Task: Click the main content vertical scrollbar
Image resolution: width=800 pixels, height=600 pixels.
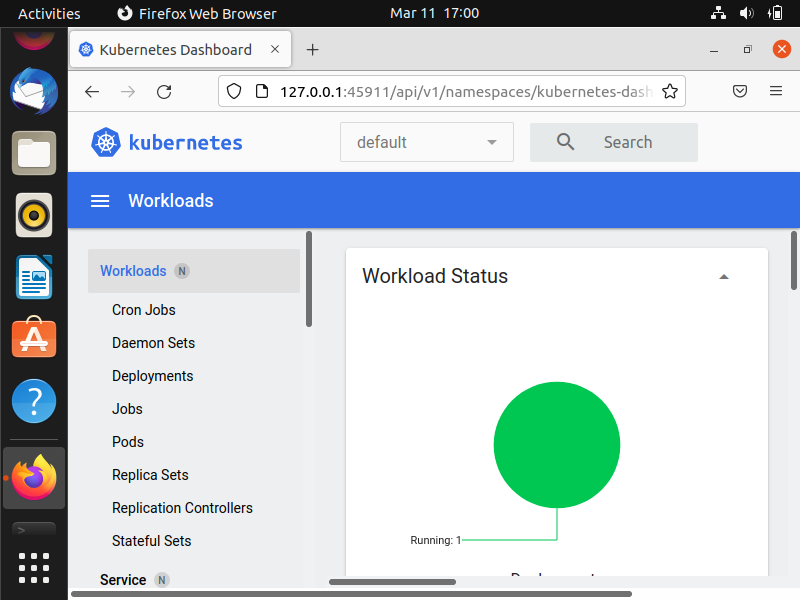Action: pyautogui.click(x=794, y=260)
